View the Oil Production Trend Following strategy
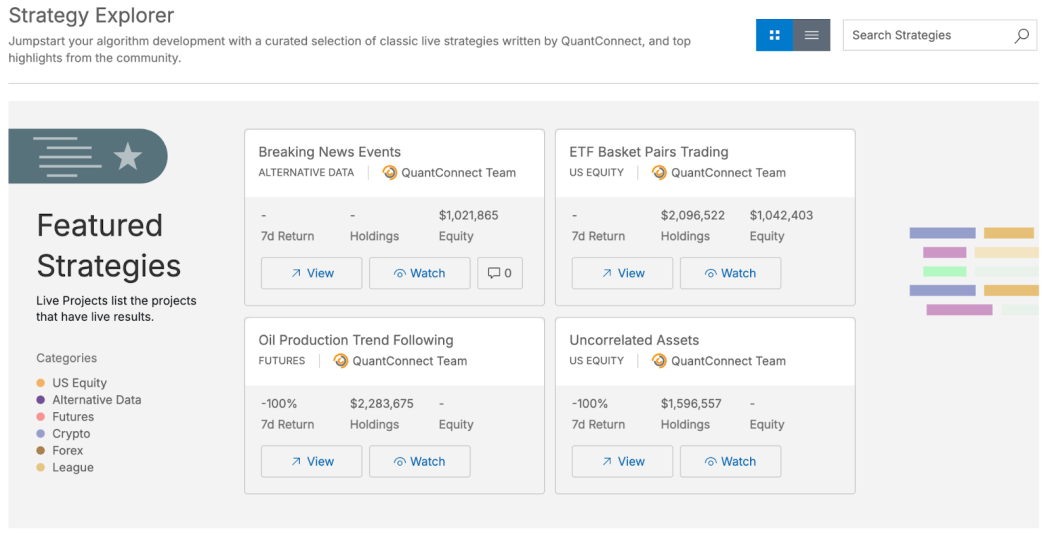The height and width of the screenshot is (536, 1050). pos(311,462)
